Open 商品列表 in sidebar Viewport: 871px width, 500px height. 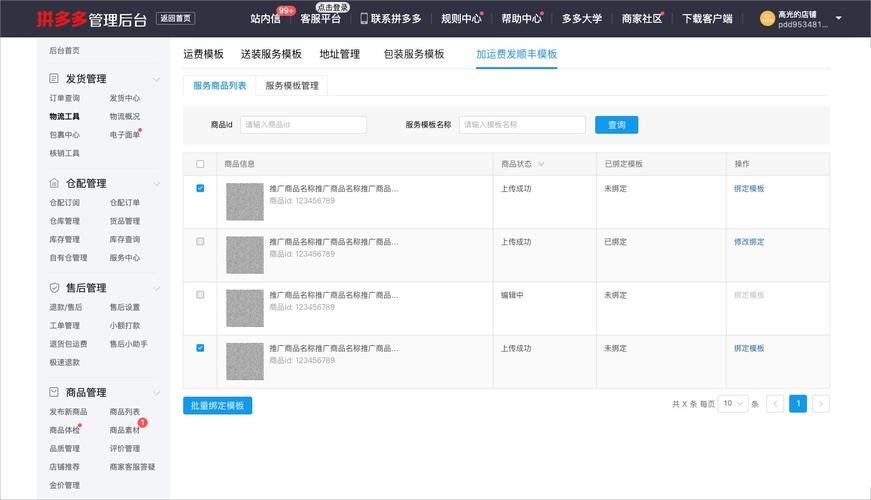click(124, 411)
